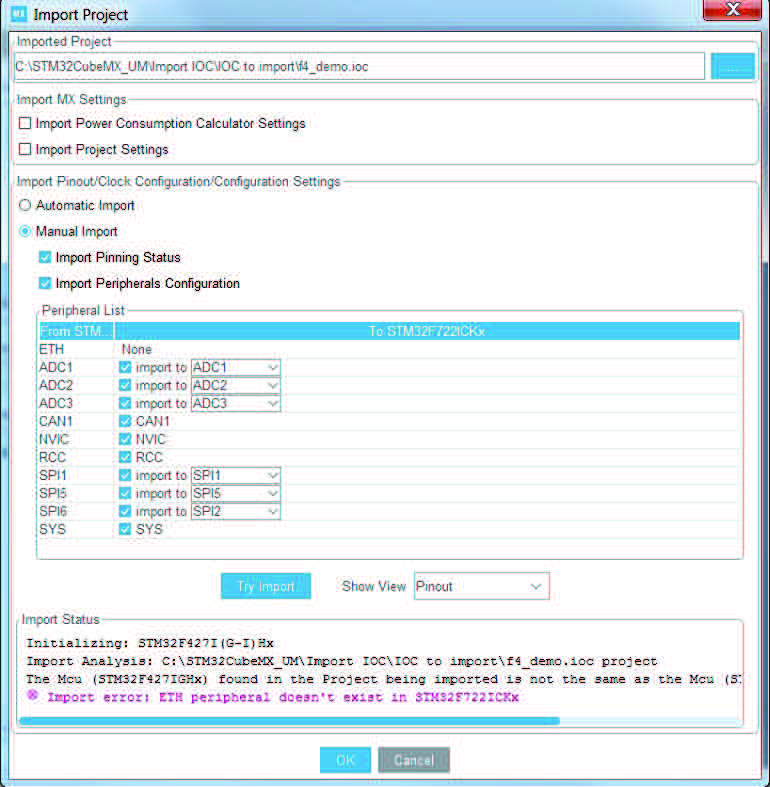This screenshot has height=787, width=770.
Task: Toggle the ADC3 import checkbox
Action: [125, 404]
